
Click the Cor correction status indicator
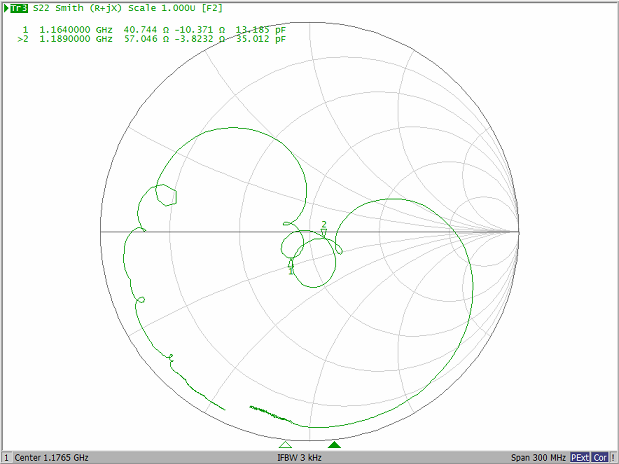tap(599, 457)
